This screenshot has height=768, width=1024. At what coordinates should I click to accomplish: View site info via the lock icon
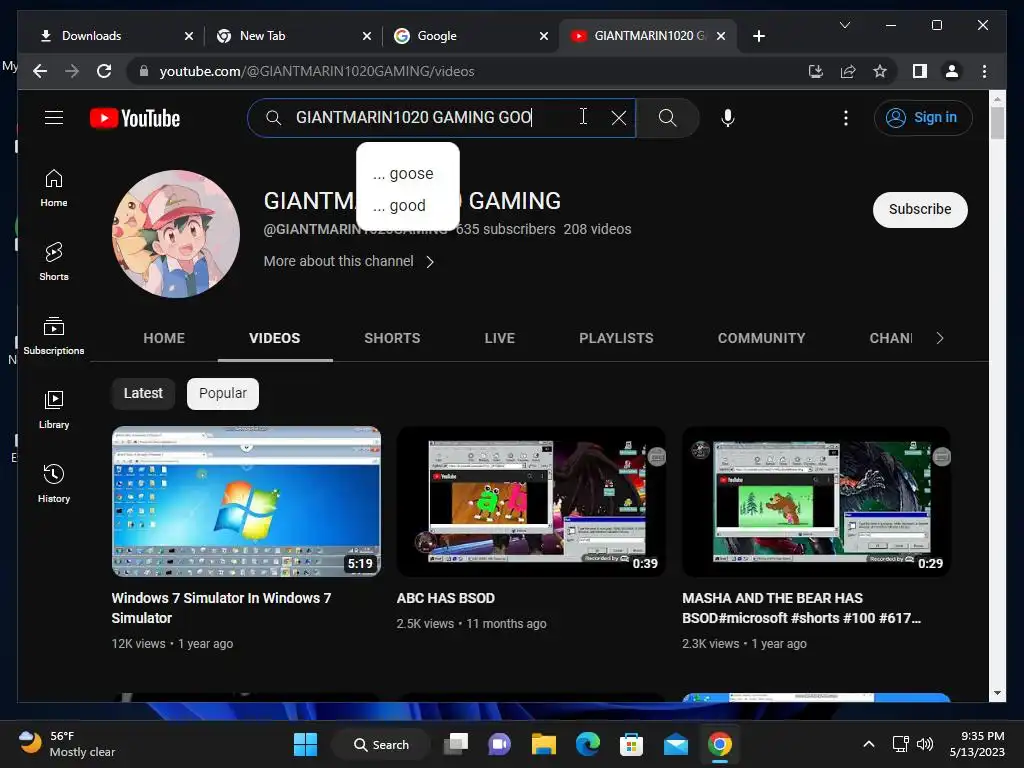click(144, 71)
